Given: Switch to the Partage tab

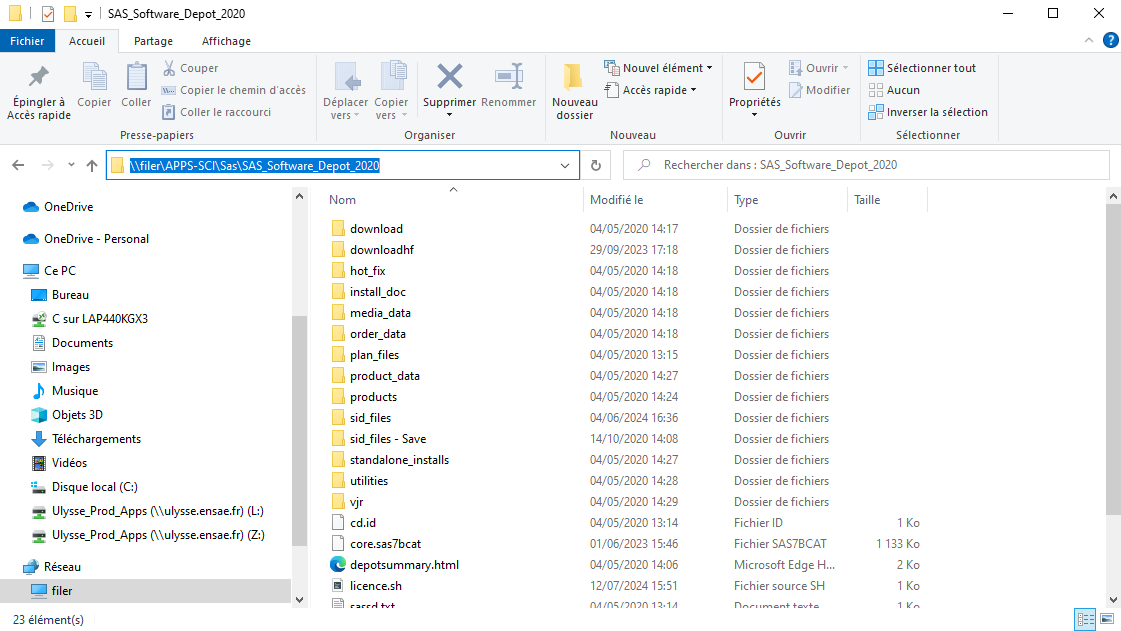Looking at the screenshot, I should tap(153, 41).
